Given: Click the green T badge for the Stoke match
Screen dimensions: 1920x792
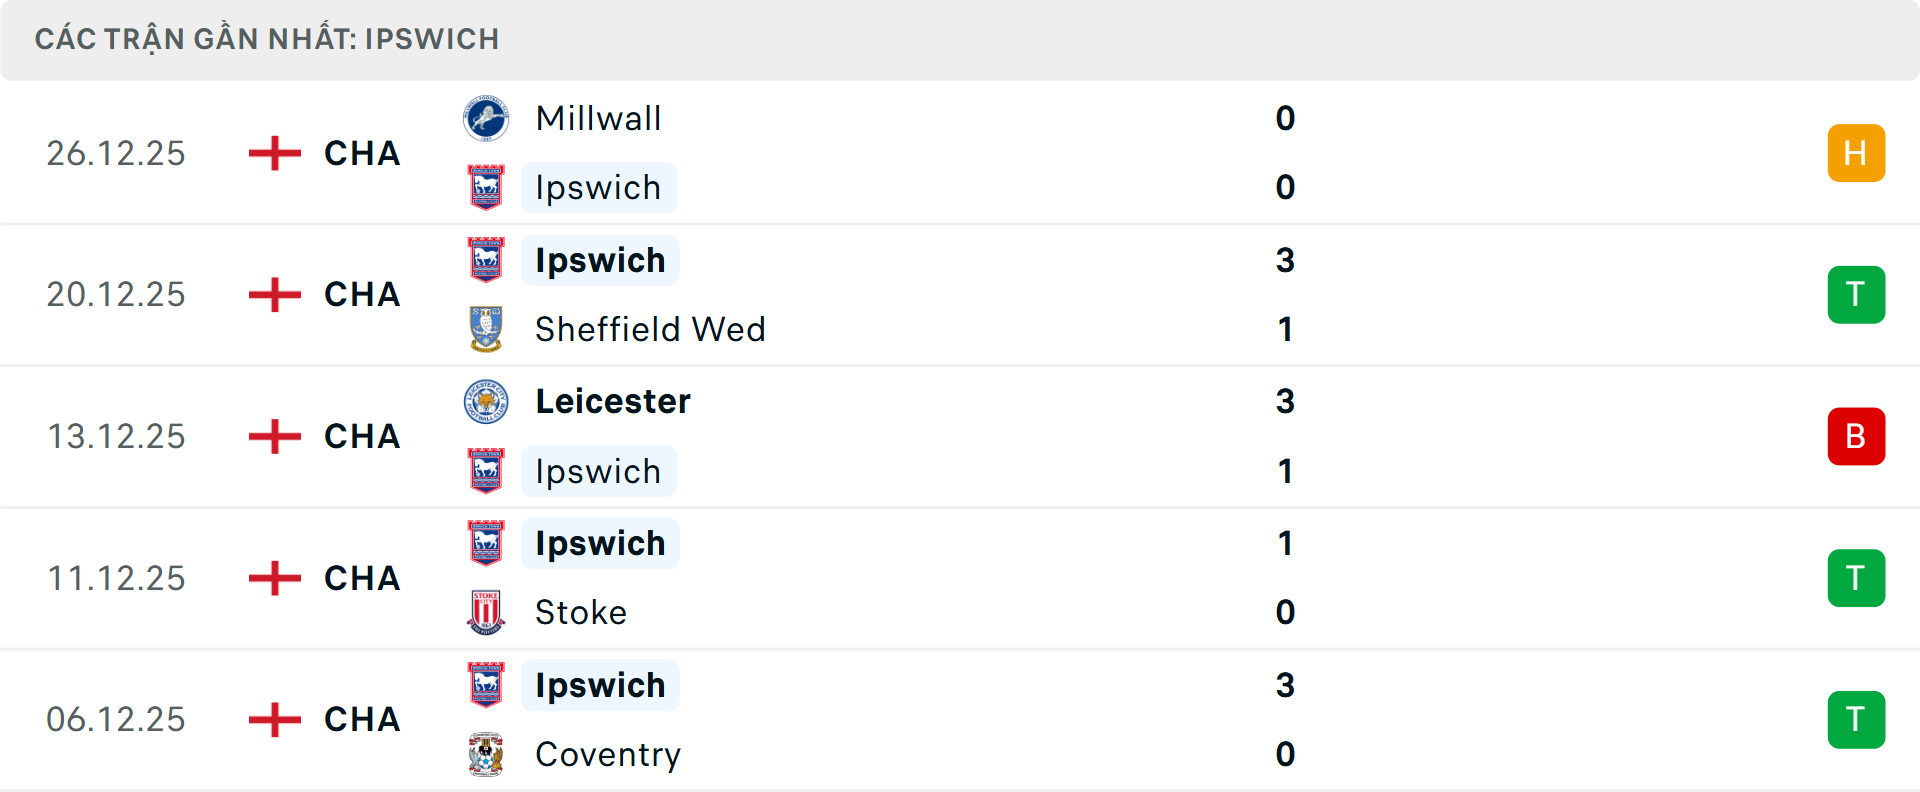Looking at the screenshot, I should click(x=1856, y=578).
